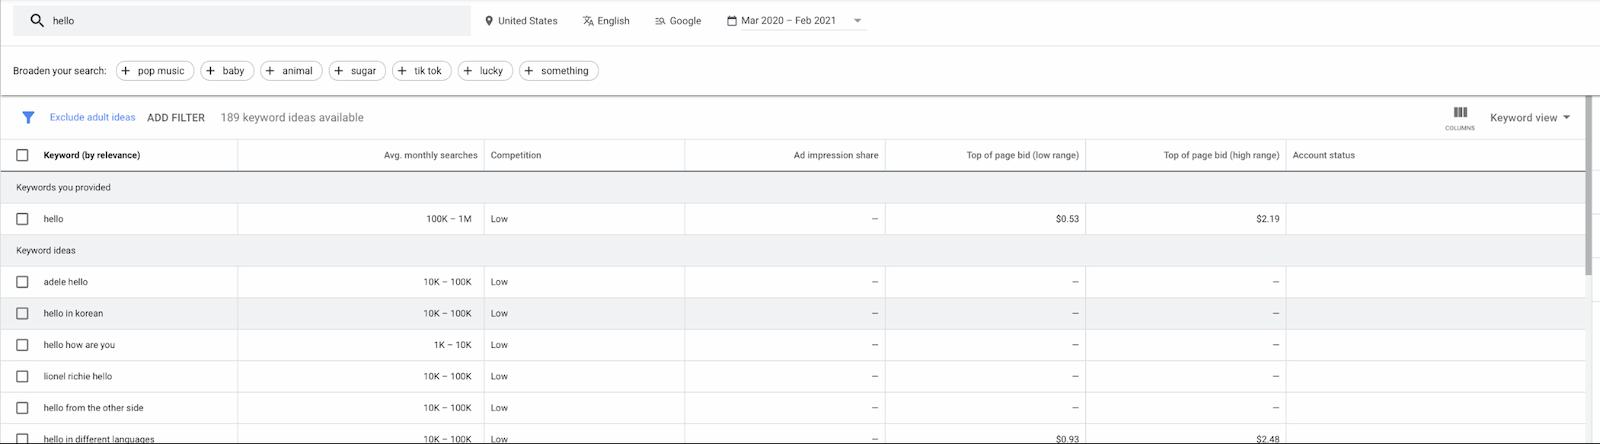Image resolution: width=1600 pixels, height=444 pixels.
Task: Check the box for 'hello' keyword
Action: [x=22, y=219]
